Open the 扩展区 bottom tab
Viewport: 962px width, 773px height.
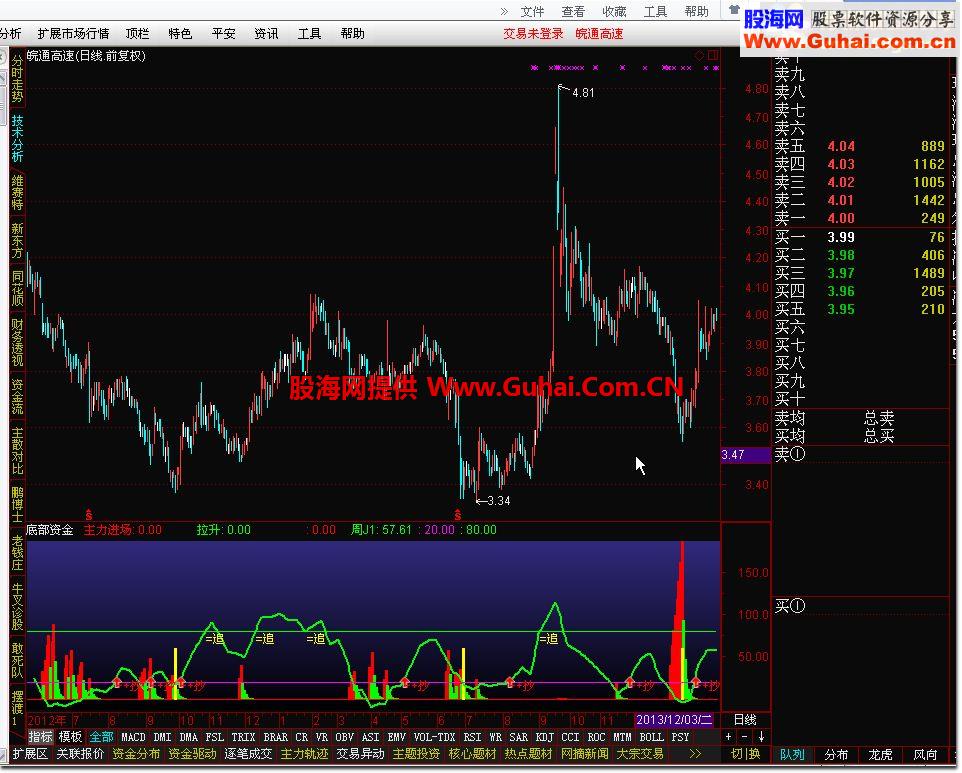tap(29, 753)
